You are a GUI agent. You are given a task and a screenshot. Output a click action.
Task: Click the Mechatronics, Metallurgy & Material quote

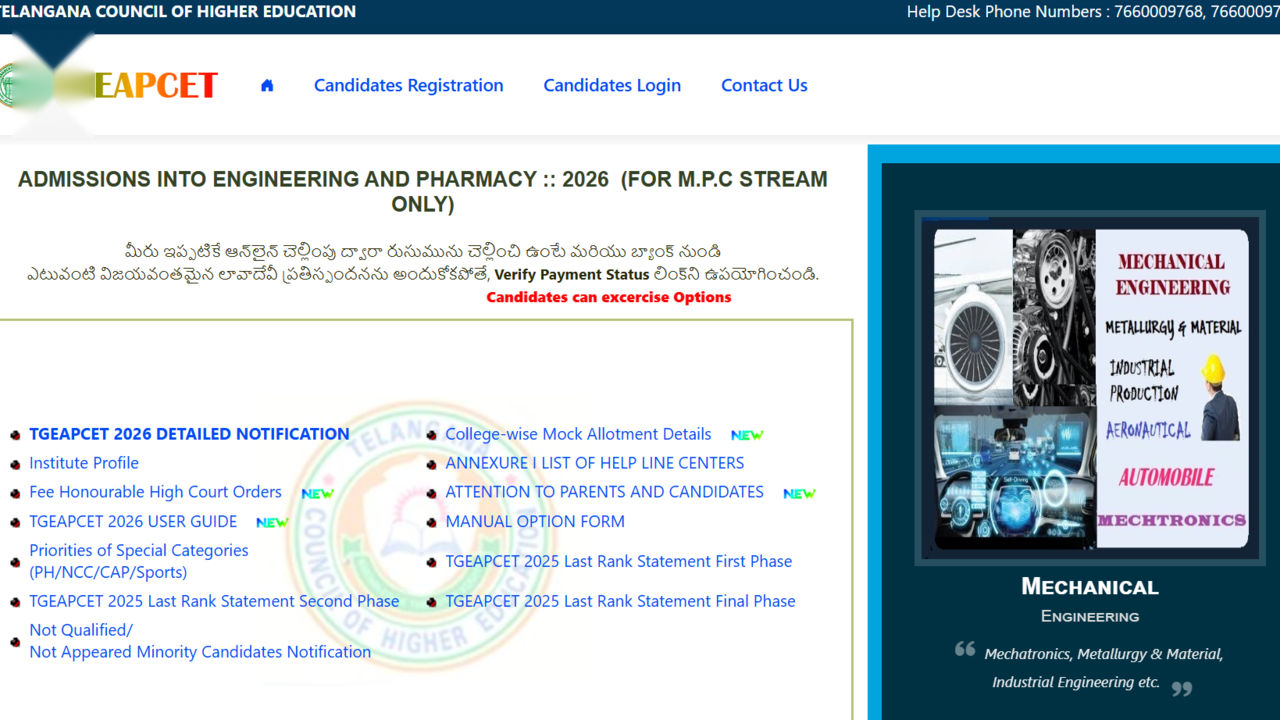(x=1090, y=668)
